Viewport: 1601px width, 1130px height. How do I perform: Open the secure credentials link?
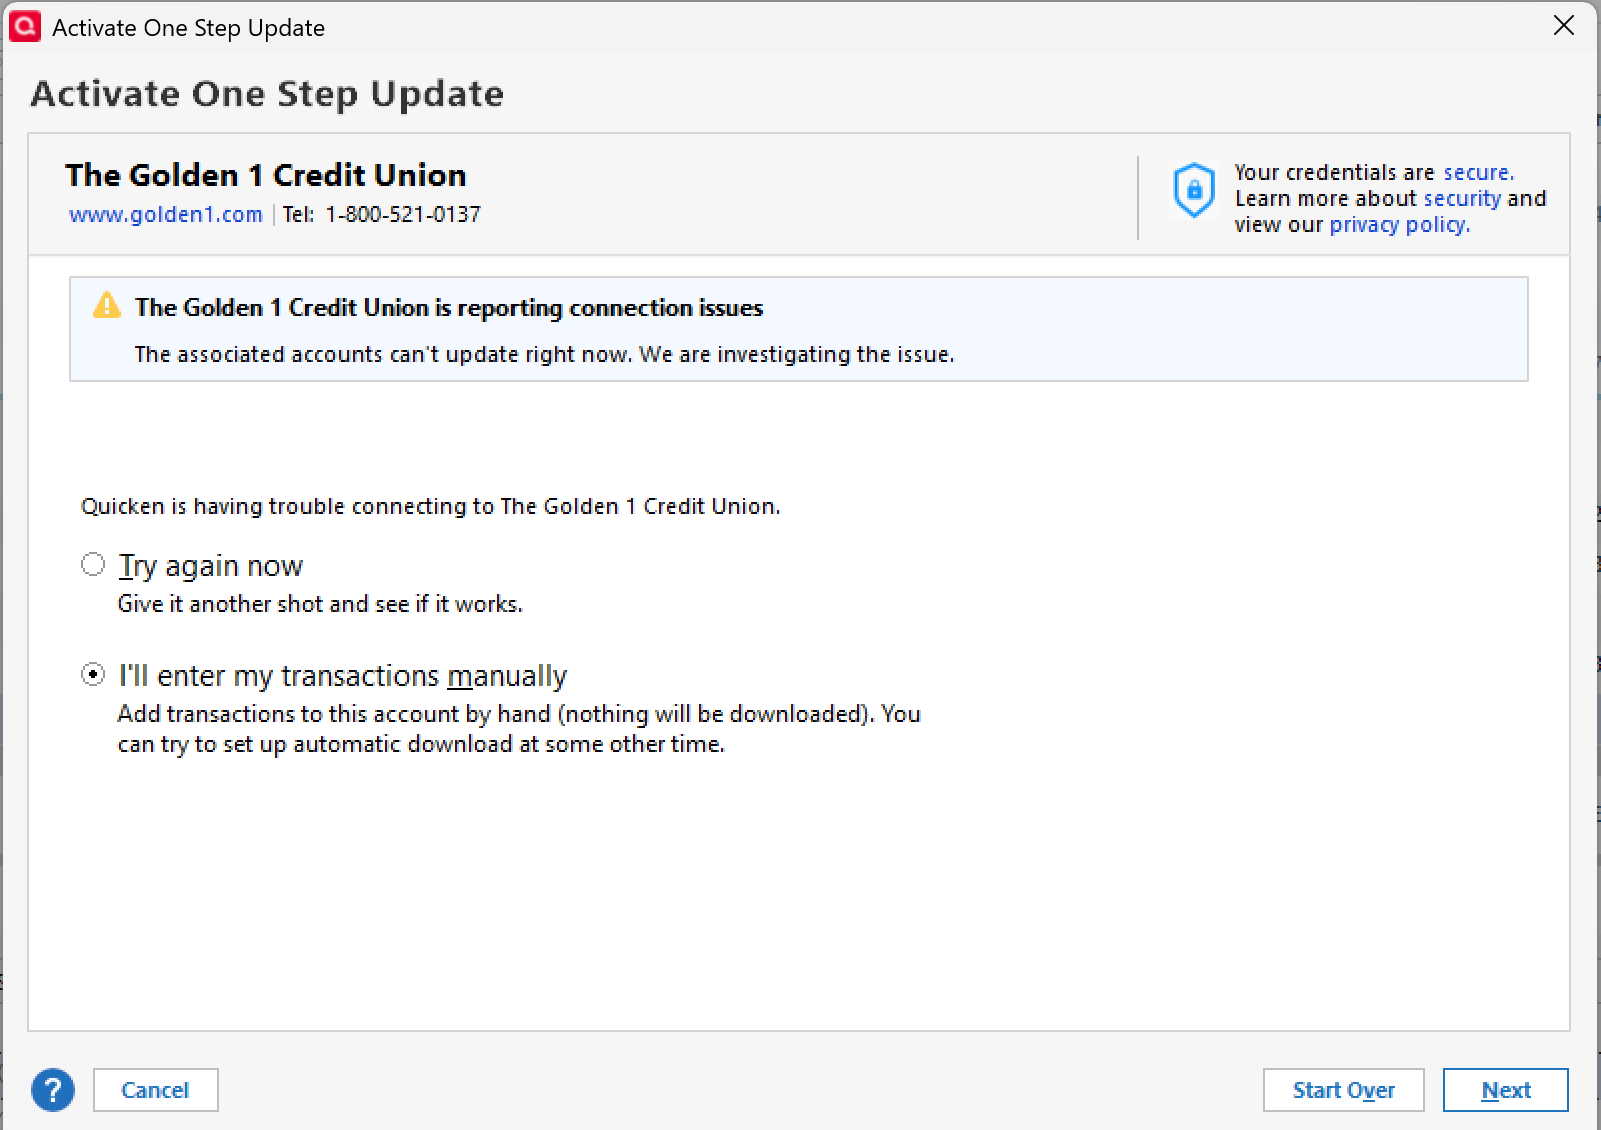pos(1478,173)
